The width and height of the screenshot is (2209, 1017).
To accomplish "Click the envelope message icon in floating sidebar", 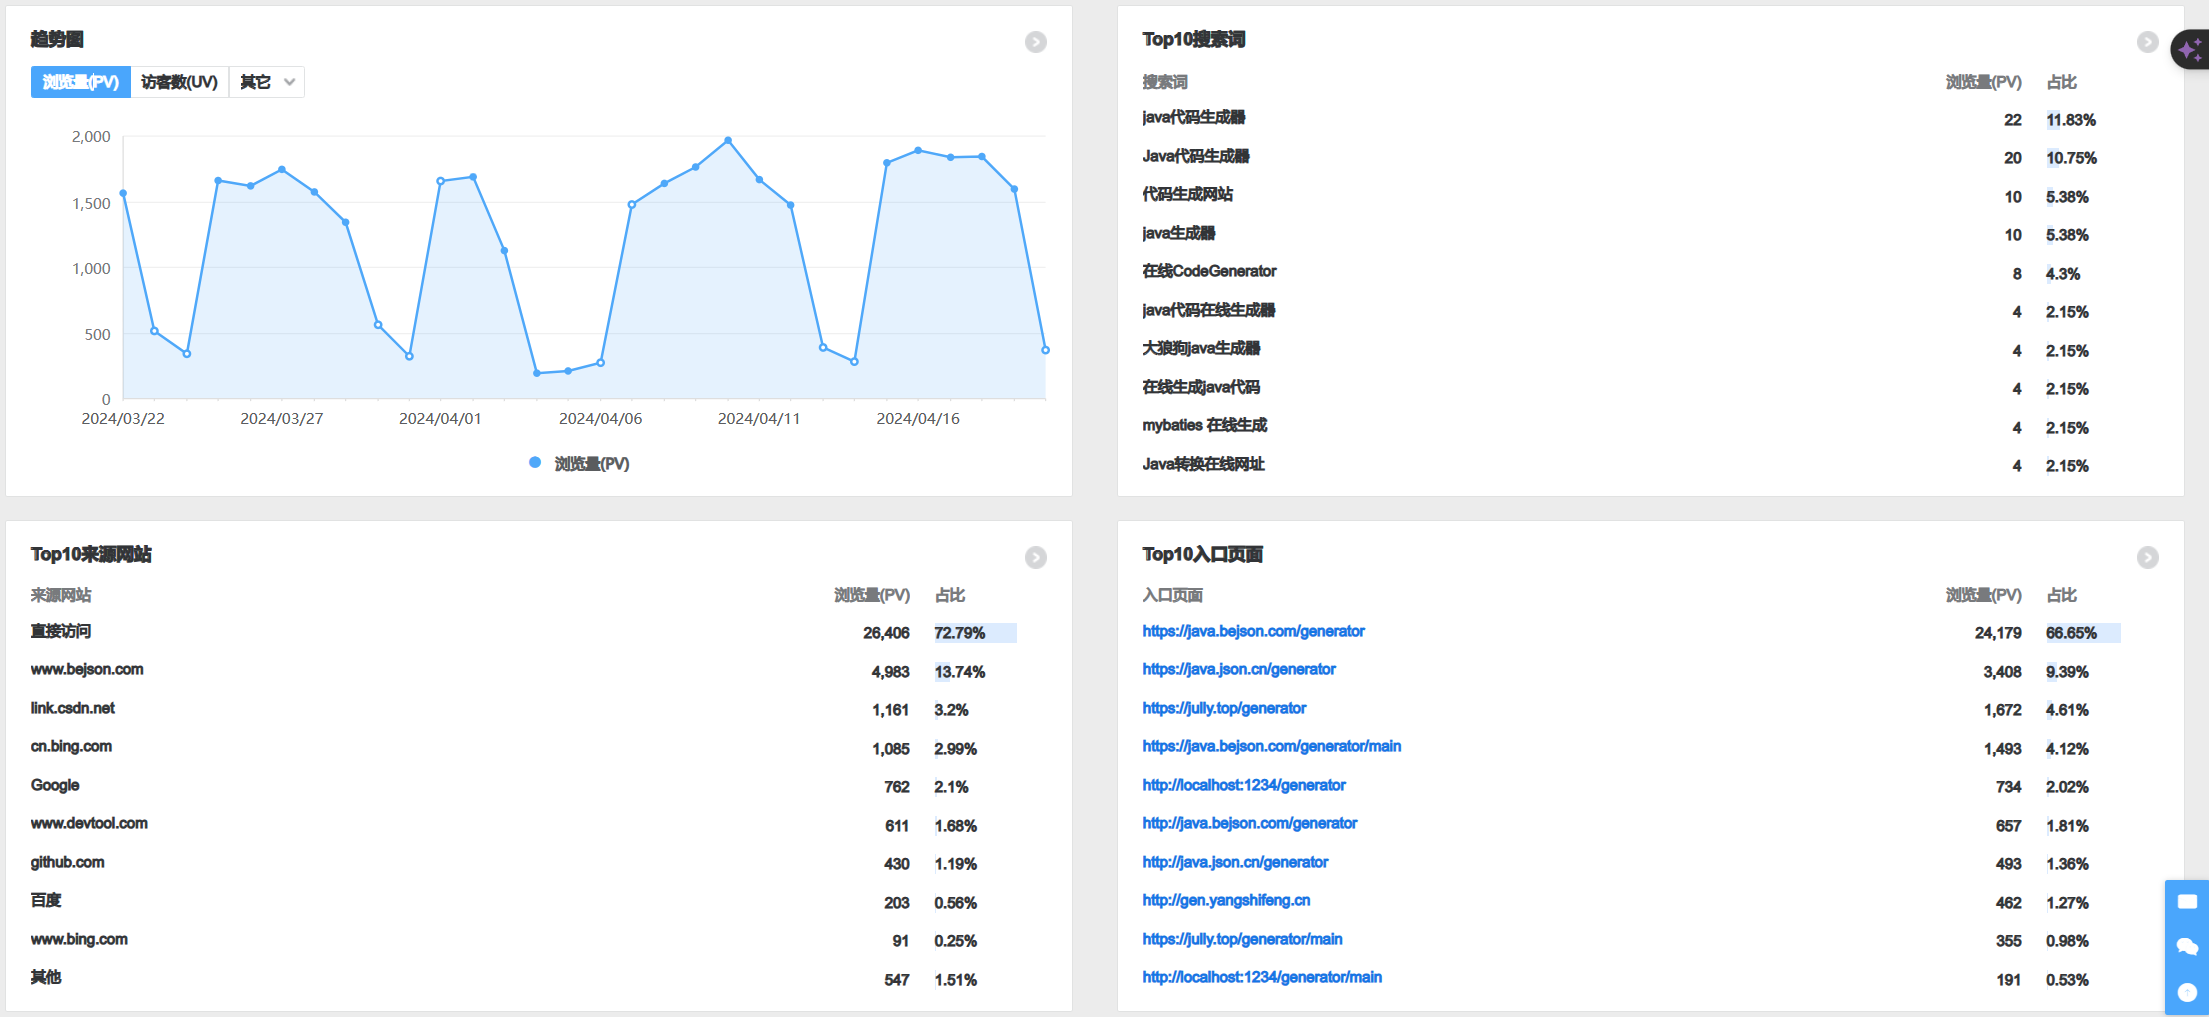I will coord(2187,901).
